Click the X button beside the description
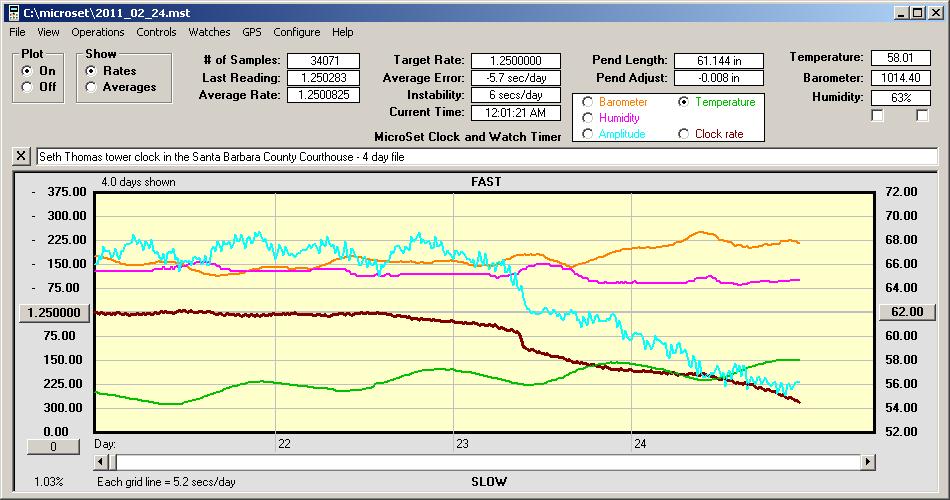Image resolution: width=950 pixels, height=500 pixels. 21,156
